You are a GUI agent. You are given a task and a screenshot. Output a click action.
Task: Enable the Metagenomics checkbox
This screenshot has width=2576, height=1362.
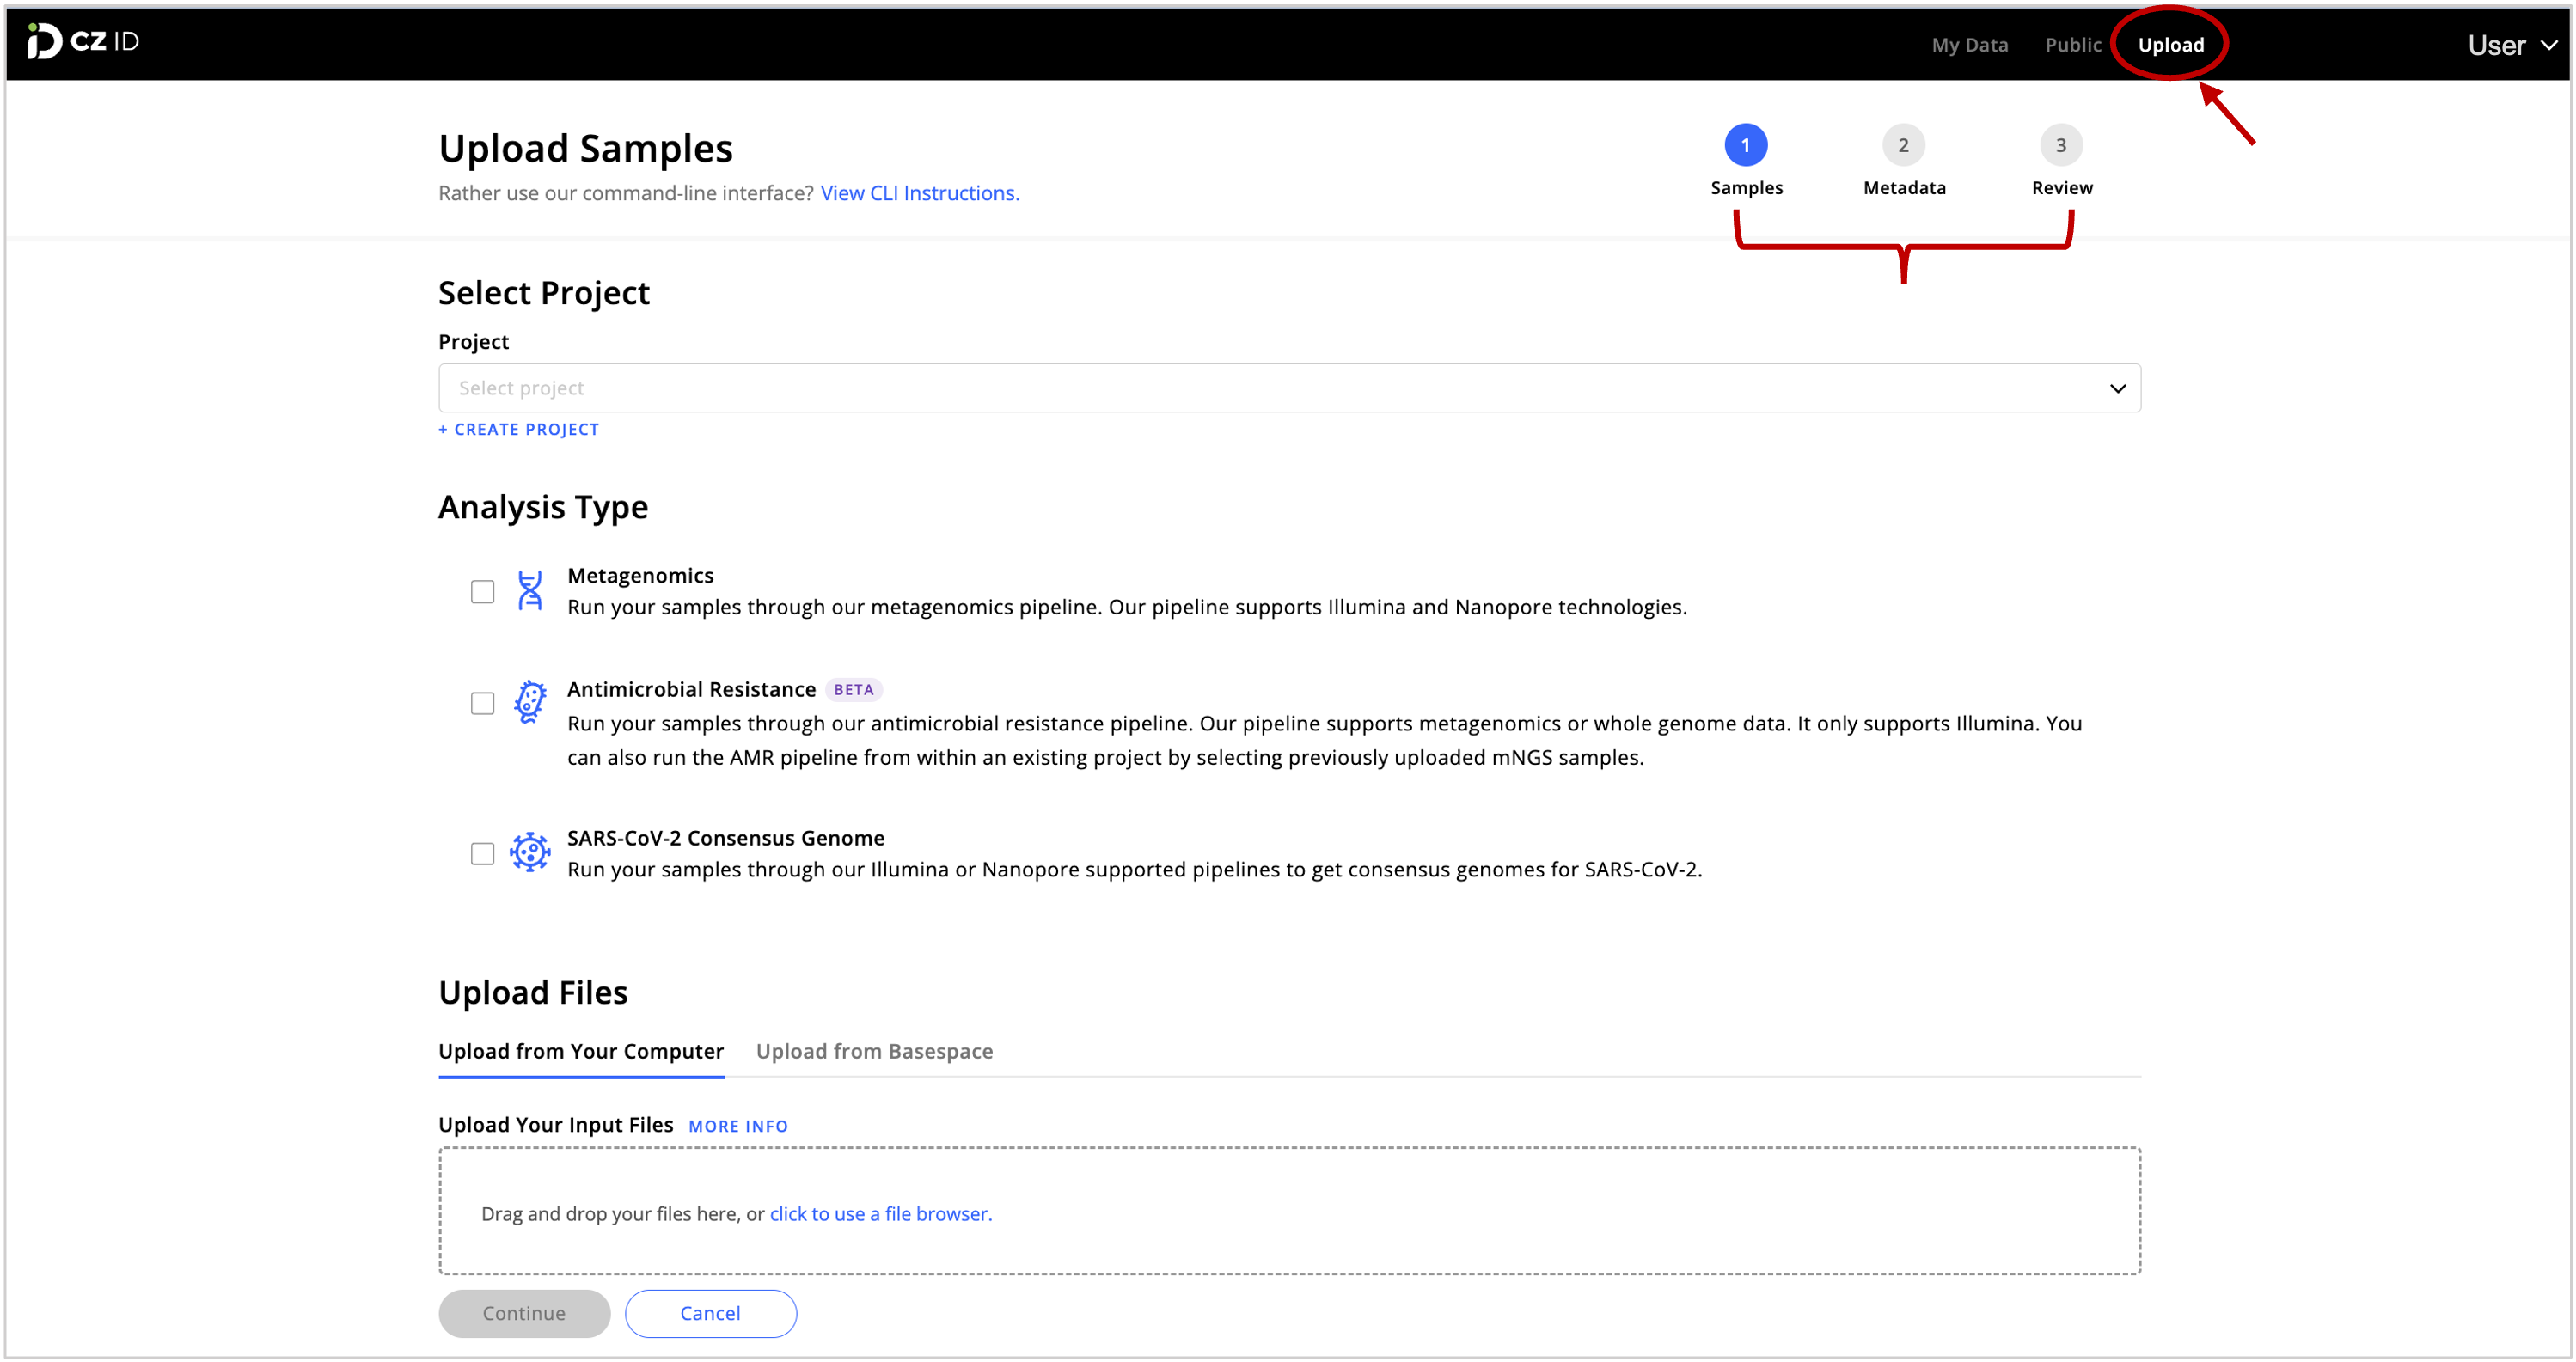pos(483,592)
